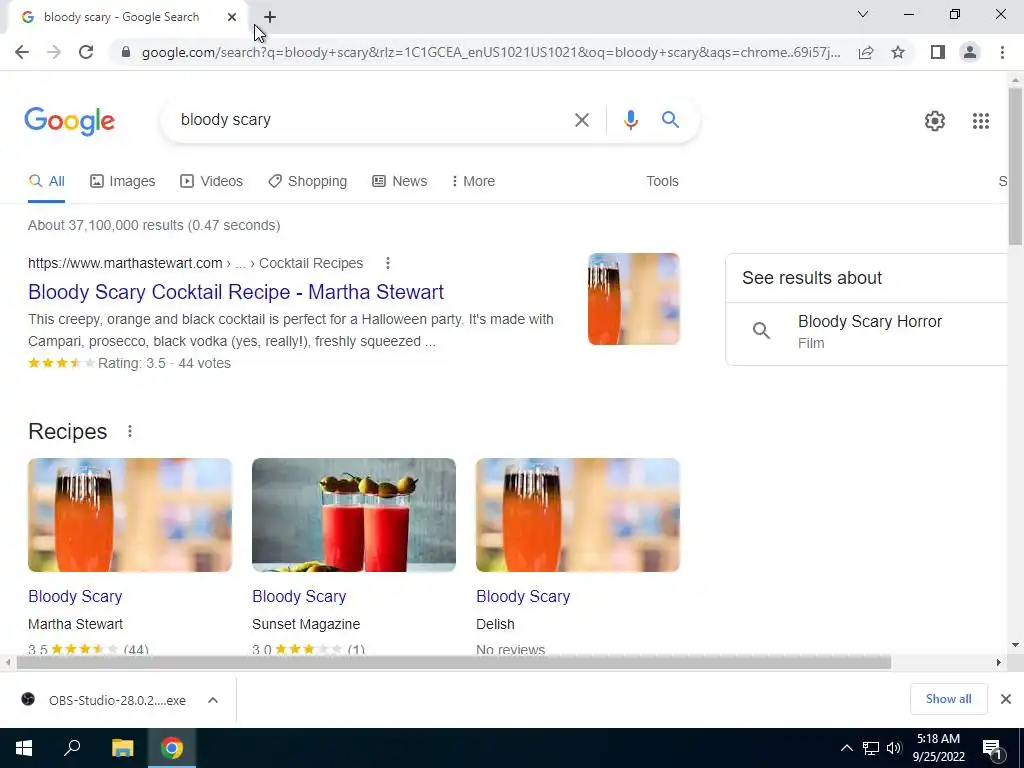Open volume control in tray
The height and width of the screenshot is (768, 1024).
click(894, 748)
